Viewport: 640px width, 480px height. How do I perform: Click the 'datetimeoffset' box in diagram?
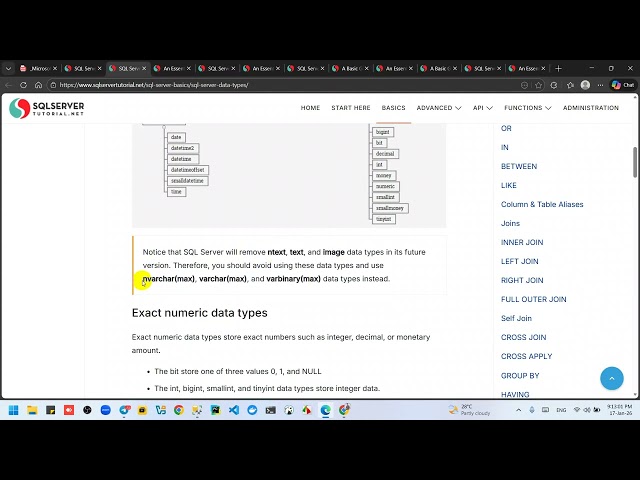click(188, 170)
